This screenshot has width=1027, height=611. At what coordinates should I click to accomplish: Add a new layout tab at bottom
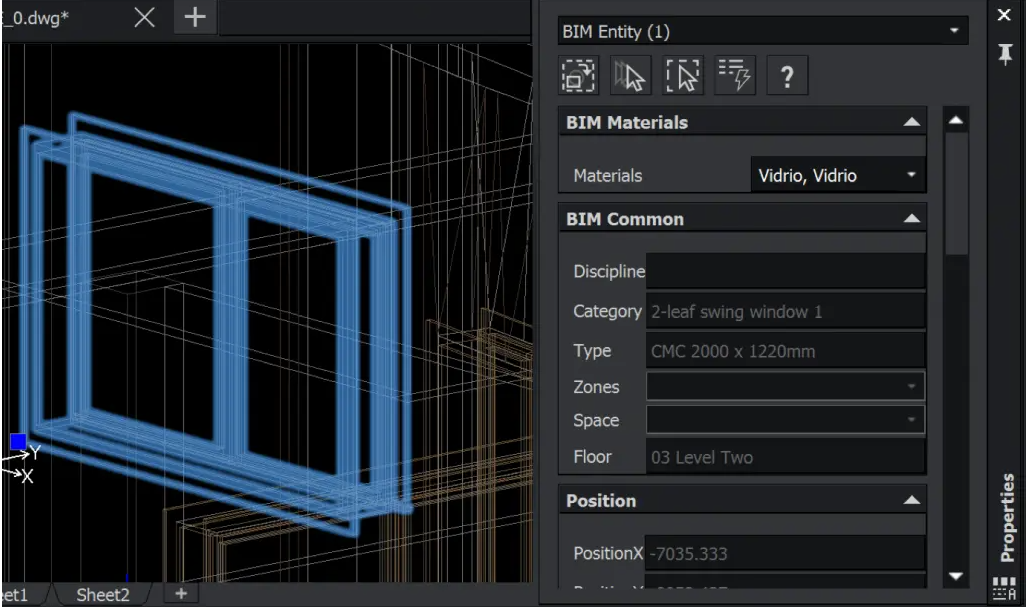point(182,594)
